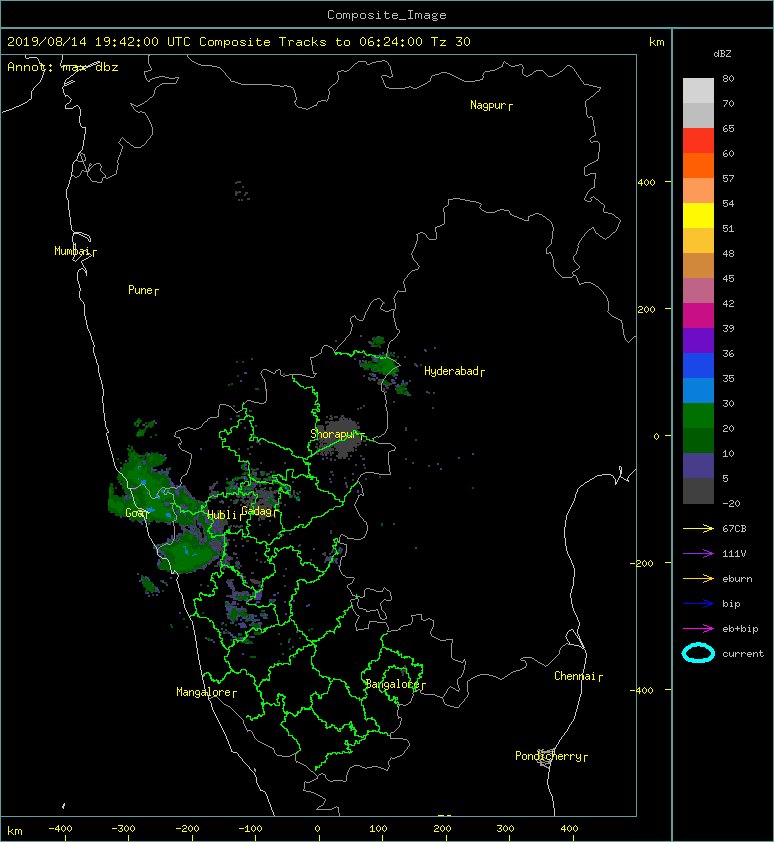Click the magenta eb+bip arrow in legend
Screen dimensions: 774x842
(698, 628)
